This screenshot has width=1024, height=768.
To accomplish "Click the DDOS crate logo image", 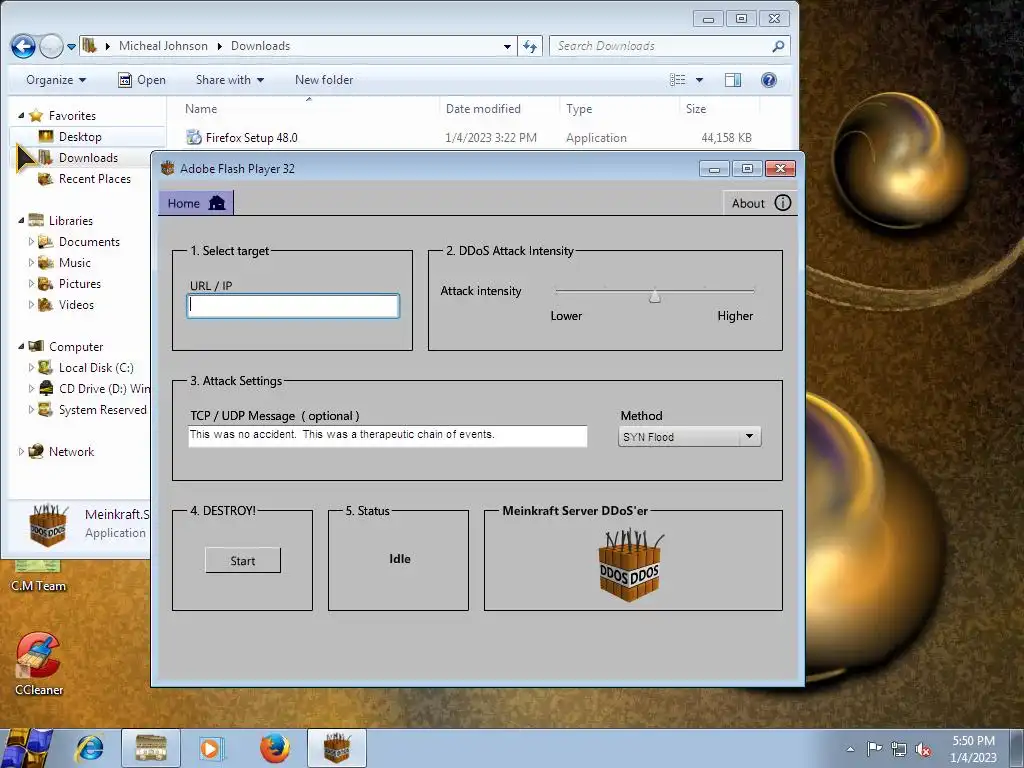I will click(630, 565).
